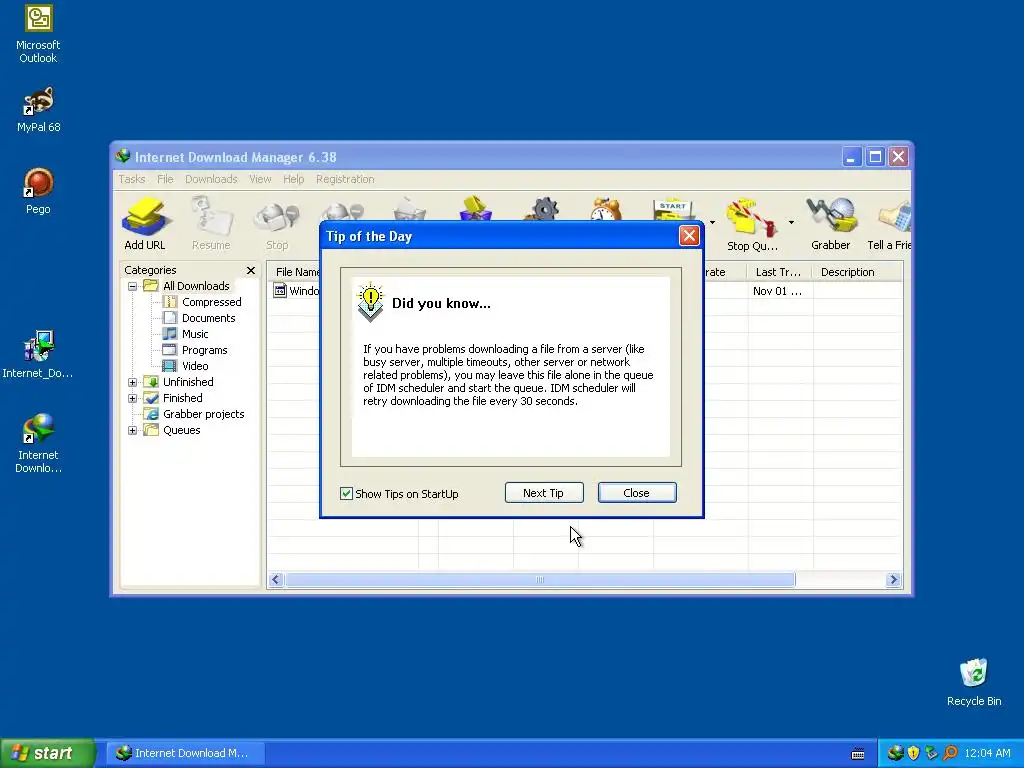Select the Internet_Do... installer desktop icon
This screenshot has height=768, width=1024.
point(38,354)
